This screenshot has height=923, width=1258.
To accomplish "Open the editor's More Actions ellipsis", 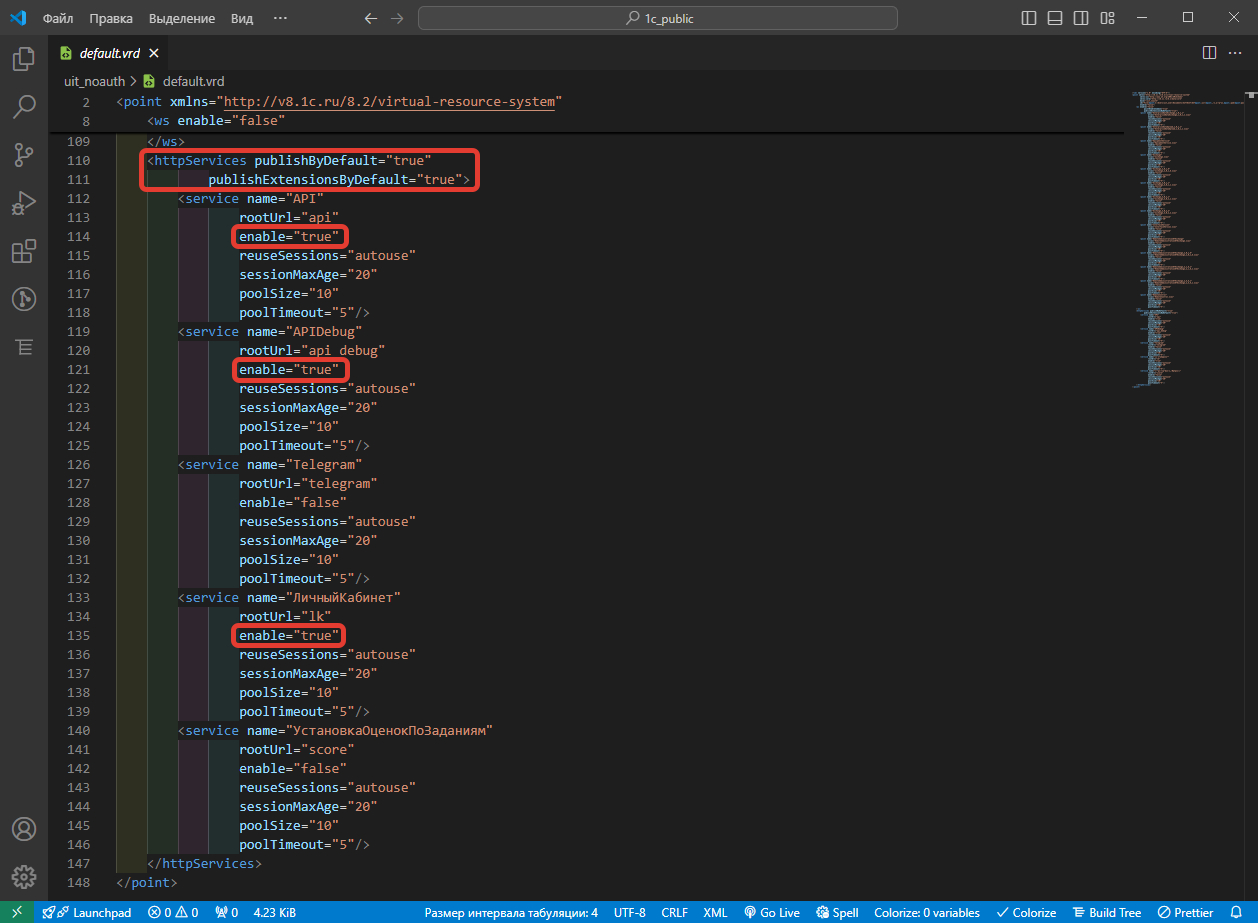I will (1236, 53).
